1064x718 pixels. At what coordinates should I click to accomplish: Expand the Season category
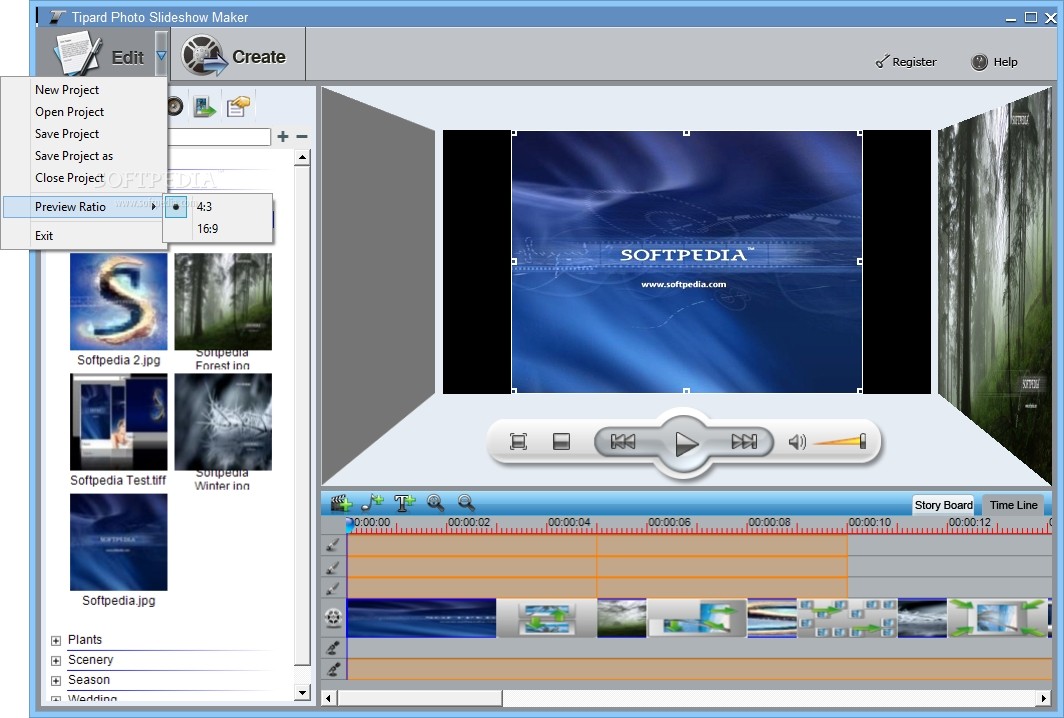click(x=56, y=680)
